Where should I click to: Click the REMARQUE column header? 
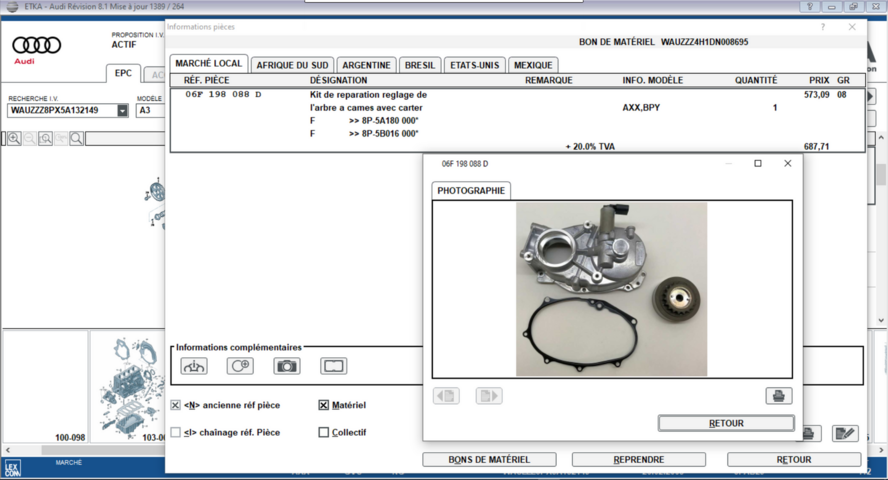click(x=549, y=80)
